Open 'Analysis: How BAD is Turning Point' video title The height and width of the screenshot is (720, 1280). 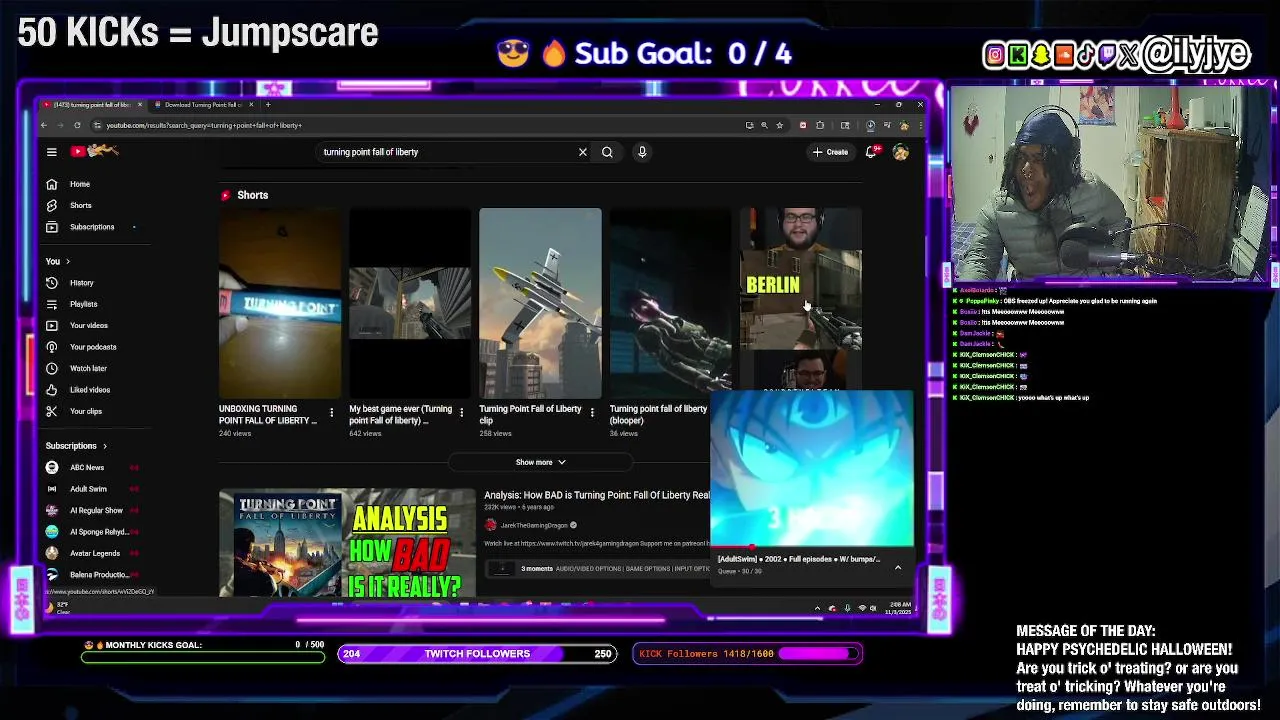tap(597, 495)
